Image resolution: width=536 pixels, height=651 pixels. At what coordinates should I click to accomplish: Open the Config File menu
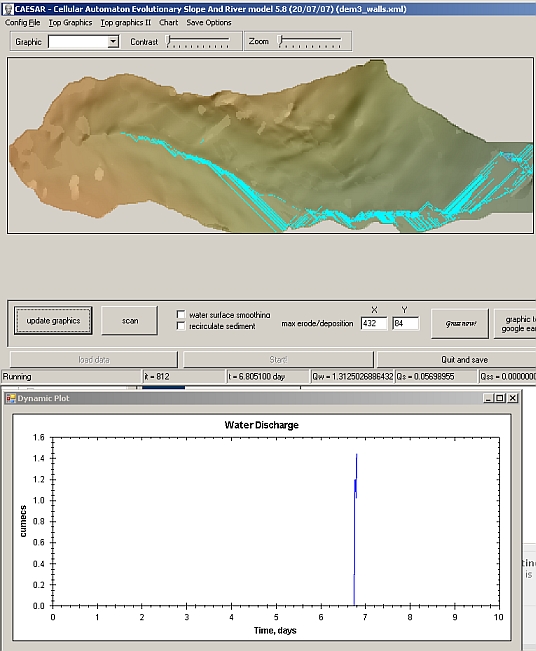[x=22, y=22]
